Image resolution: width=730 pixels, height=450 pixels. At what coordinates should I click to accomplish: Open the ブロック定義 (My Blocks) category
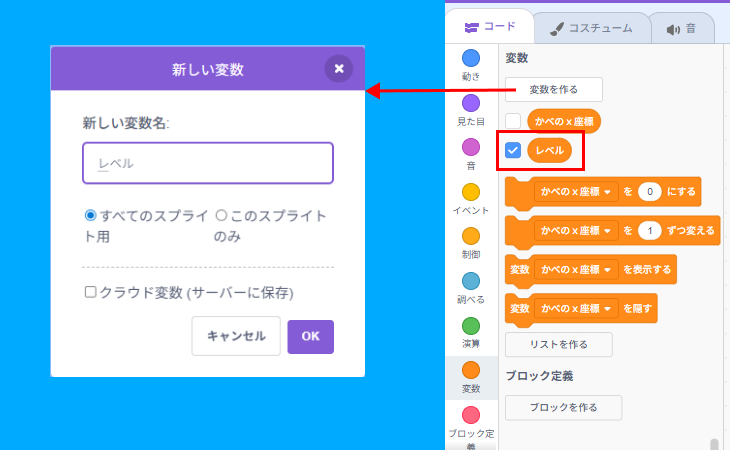[x=470, y=414]
